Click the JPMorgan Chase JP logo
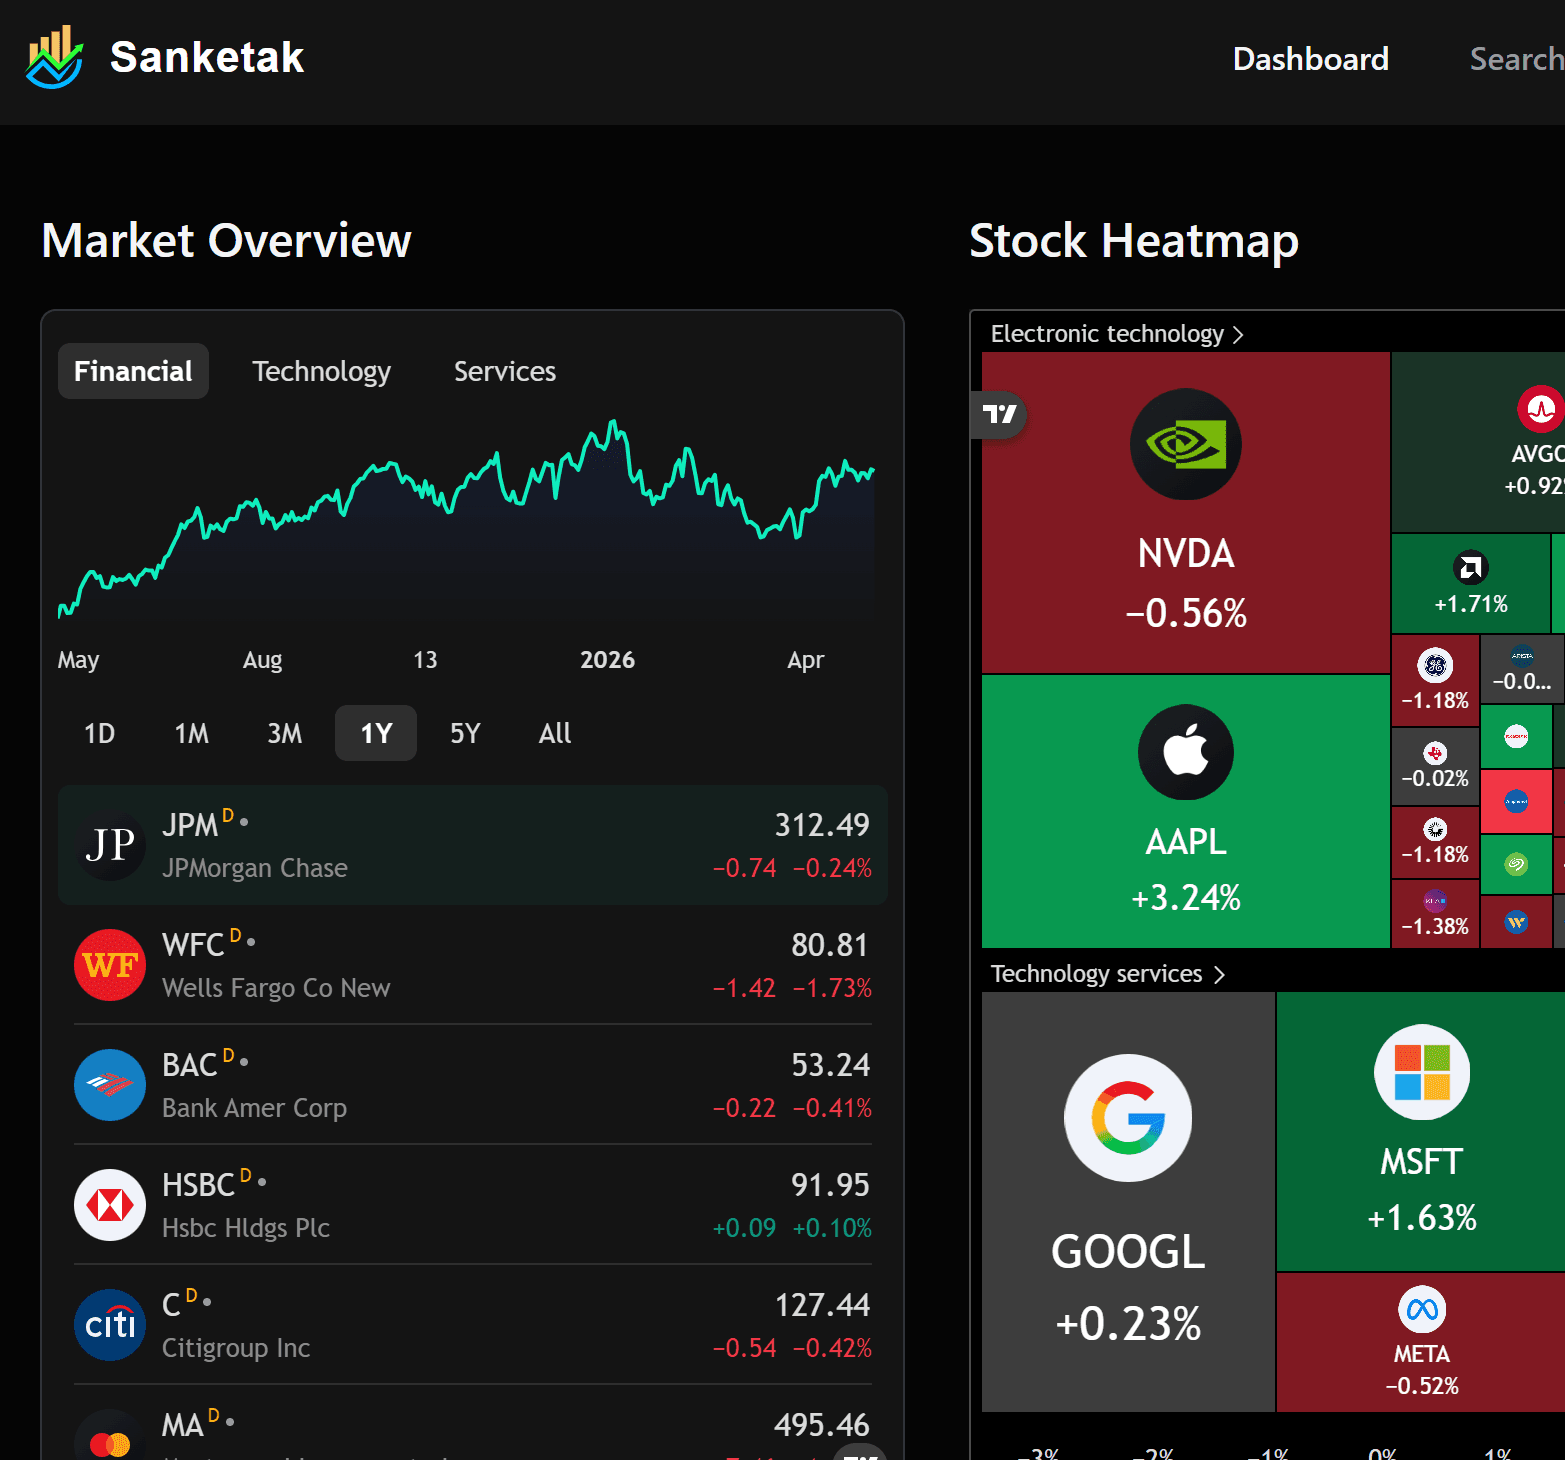 (110, 845)
